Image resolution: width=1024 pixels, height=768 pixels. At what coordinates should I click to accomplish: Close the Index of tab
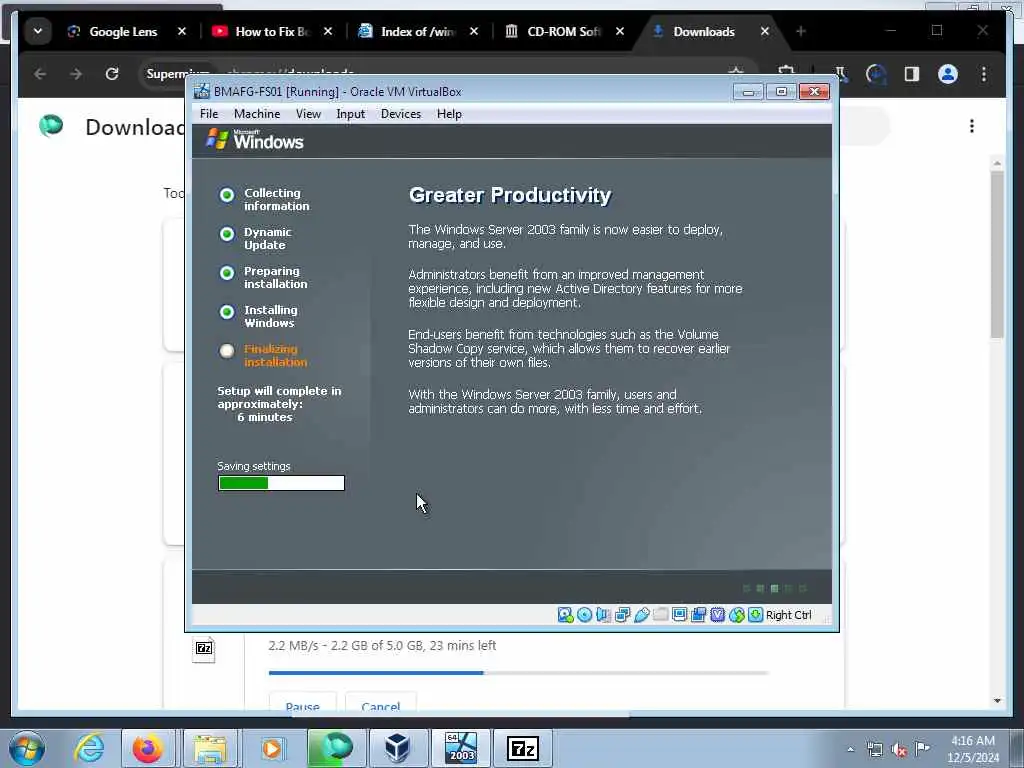(474, 31)
